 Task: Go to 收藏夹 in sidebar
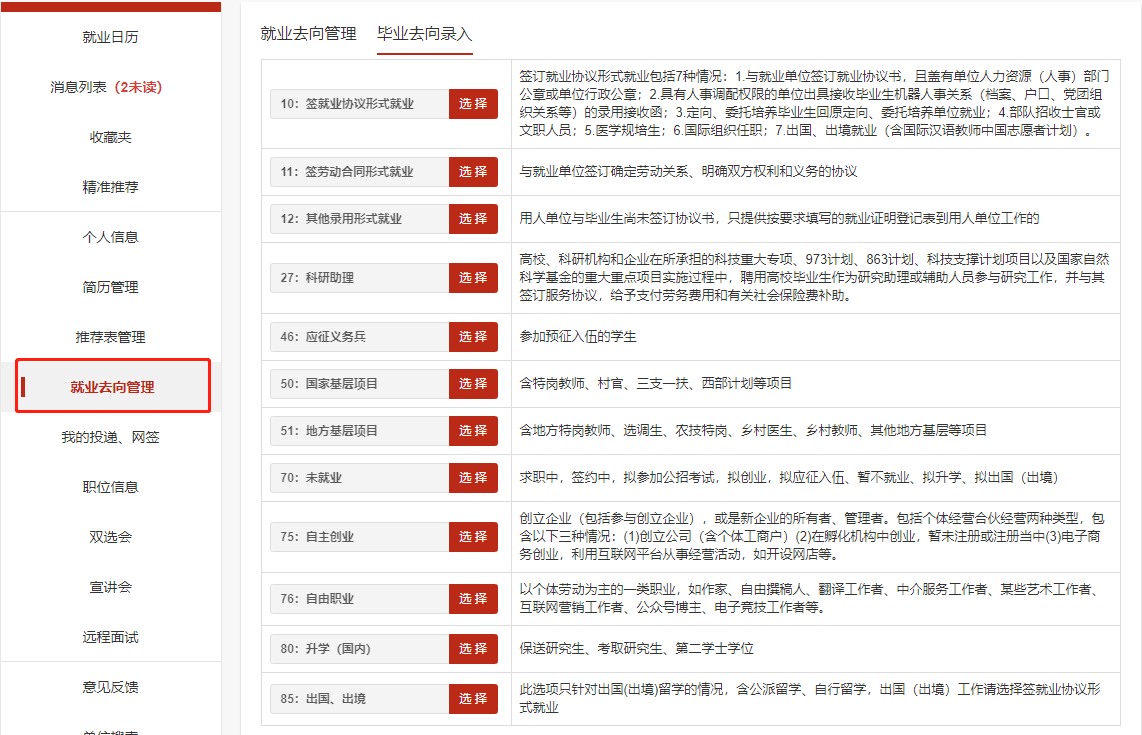click(x=110, y=137)
